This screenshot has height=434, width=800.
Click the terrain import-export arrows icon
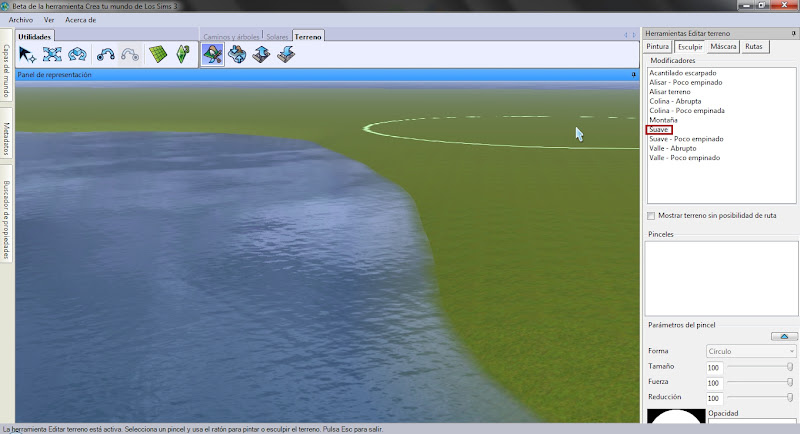pos(237,55)
